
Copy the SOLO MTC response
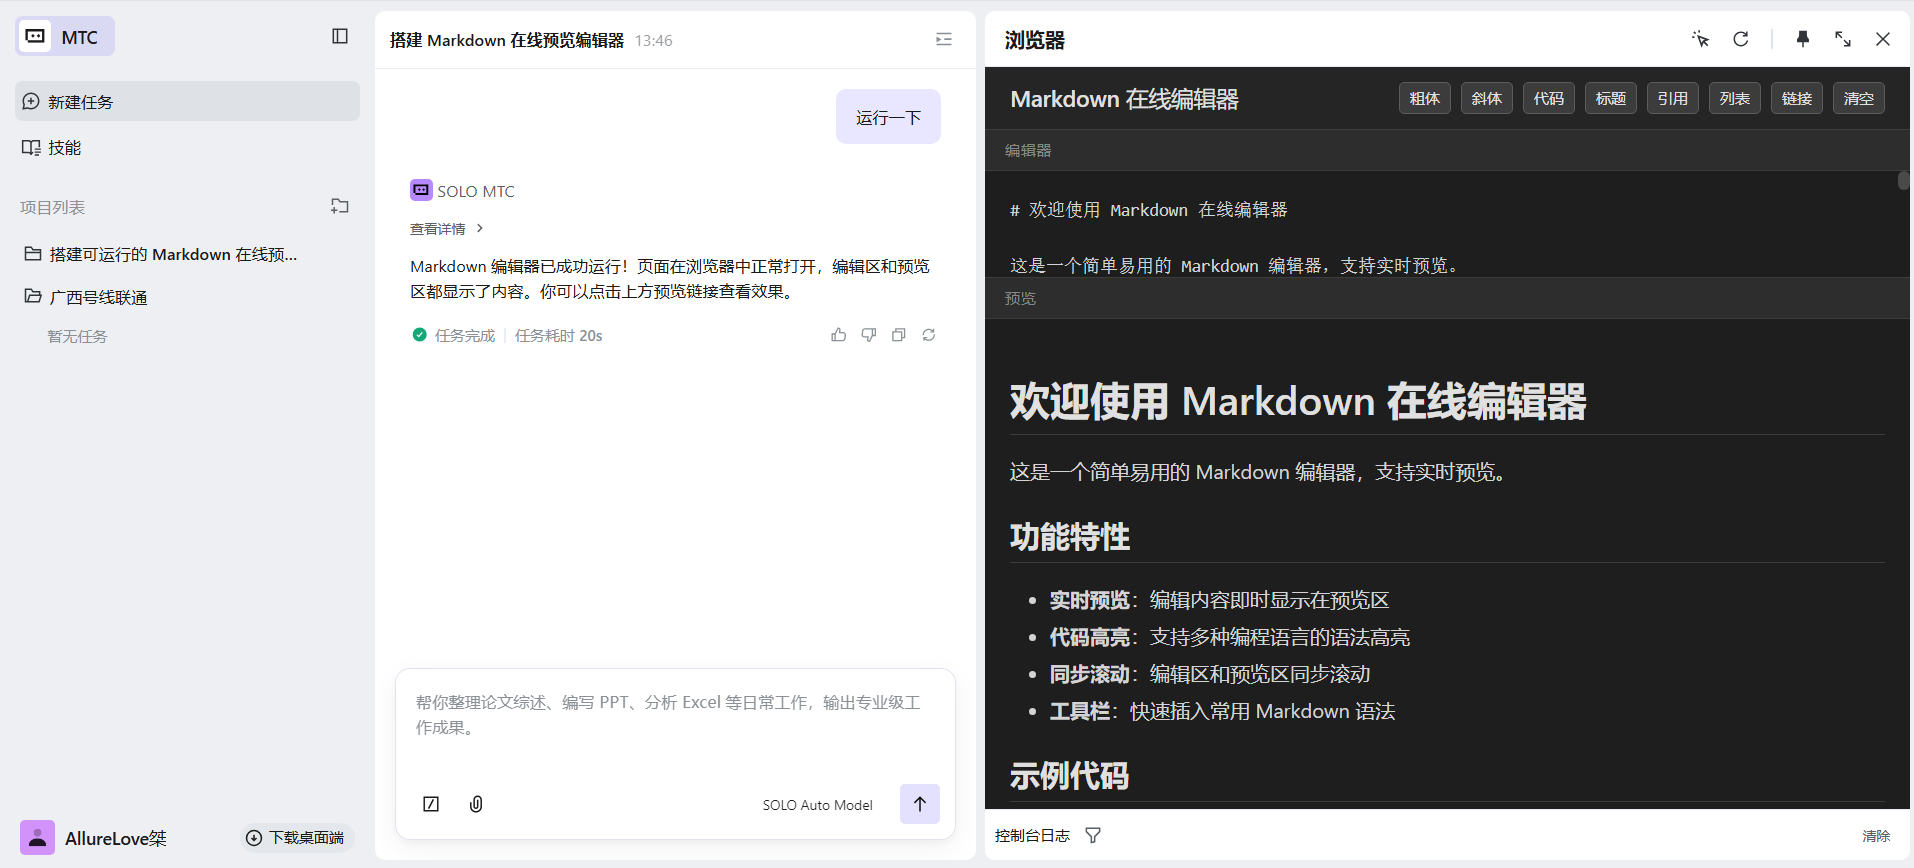(x=898, y=335)
